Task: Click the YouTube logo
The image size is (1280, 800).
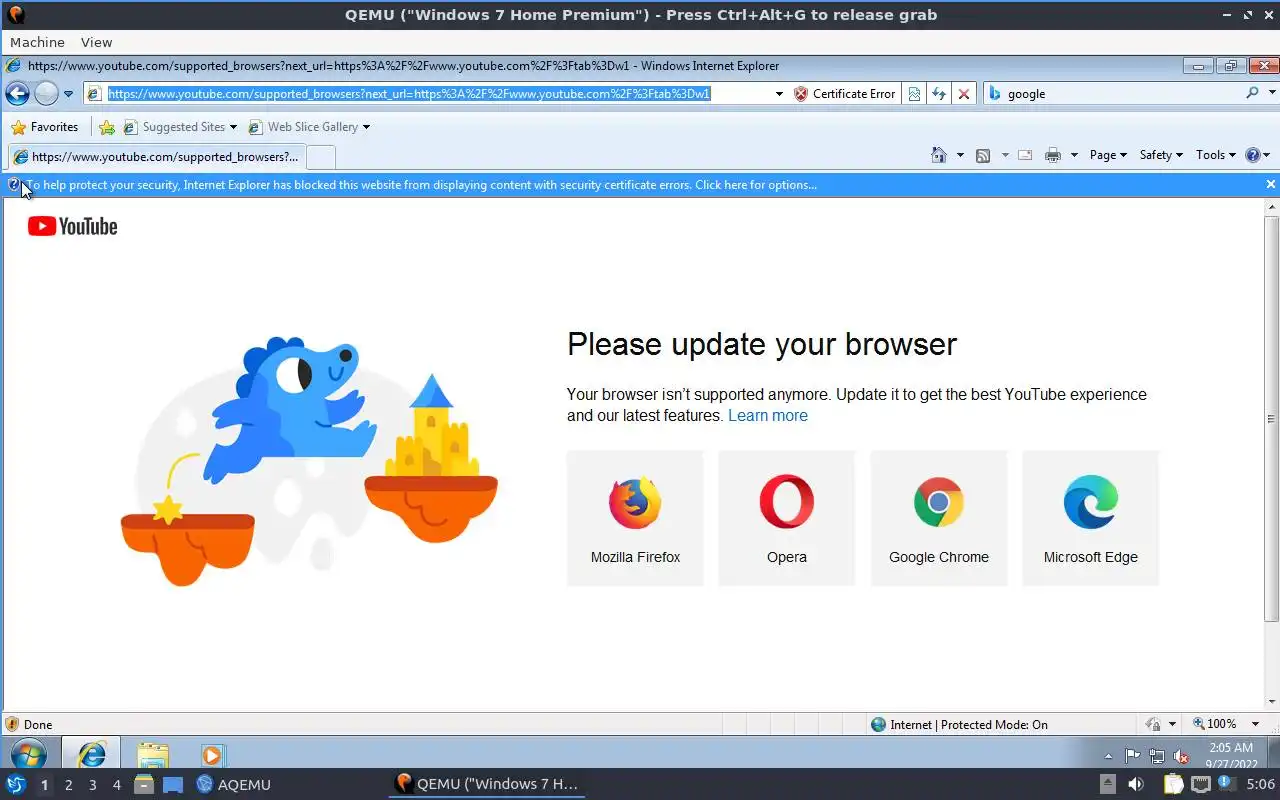Action: tap(72, 226)
